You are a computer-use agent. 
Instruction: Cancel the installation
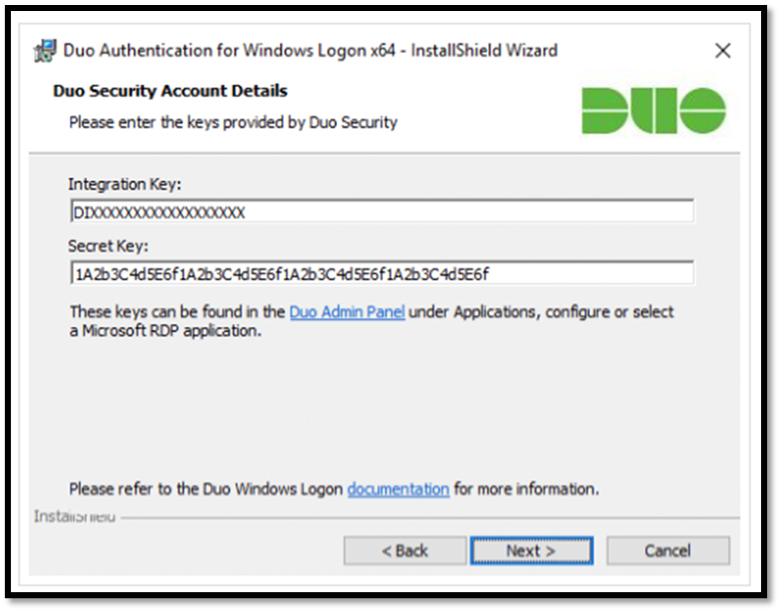pos(668,550)
